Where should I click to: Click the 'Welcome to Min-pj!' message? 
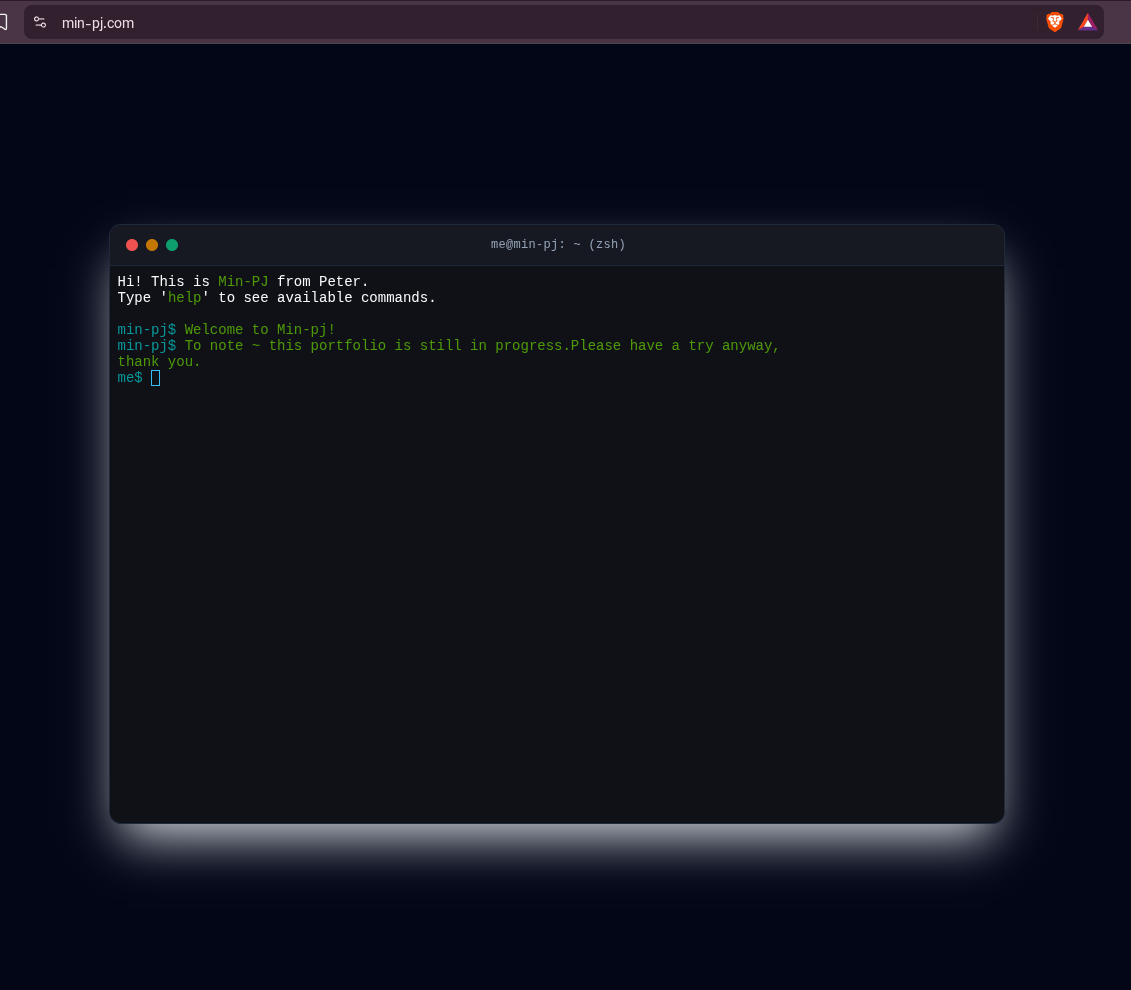click(x=260, y=330)
